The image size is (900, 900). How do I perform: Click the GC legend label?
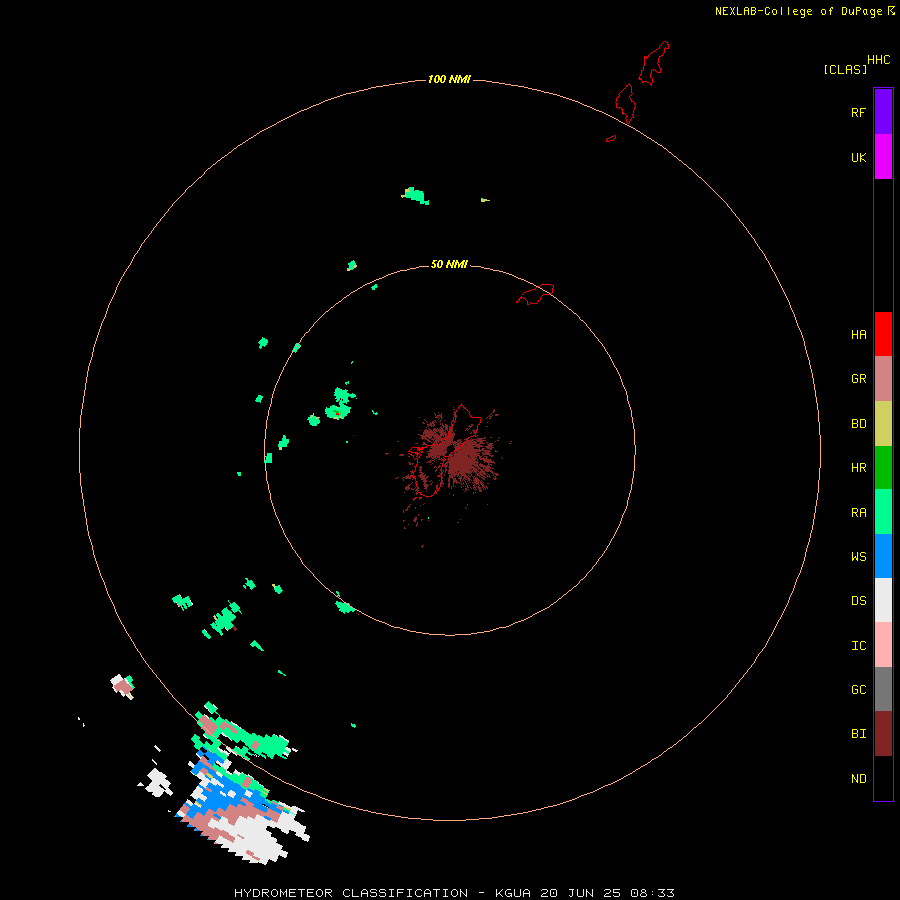pos(858,690)
